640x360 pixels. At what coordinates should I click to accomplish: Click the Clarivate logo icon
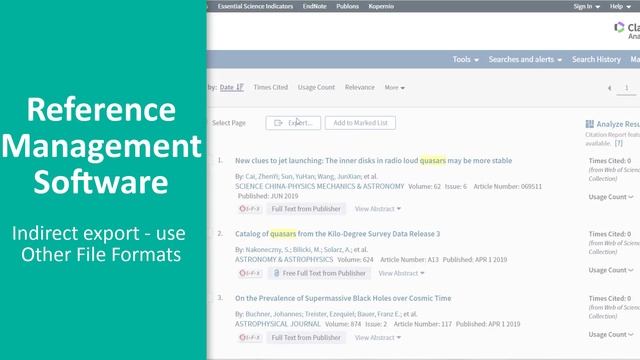(619, 27)
